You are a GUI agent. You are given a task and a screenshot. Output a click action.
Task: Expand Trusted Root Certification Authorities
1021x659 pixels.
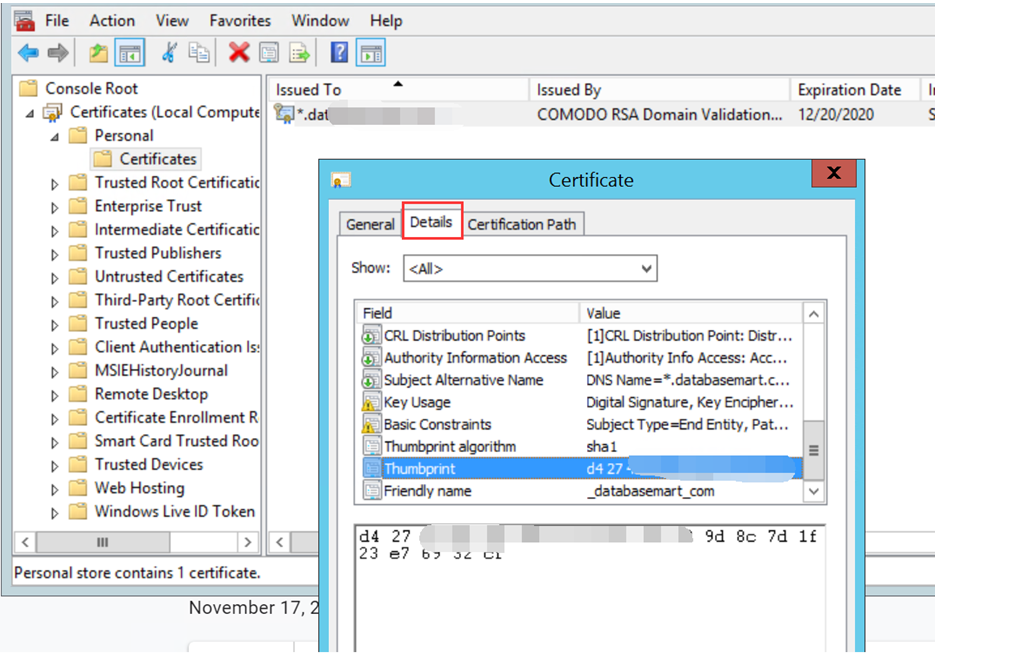coord(55,184)
